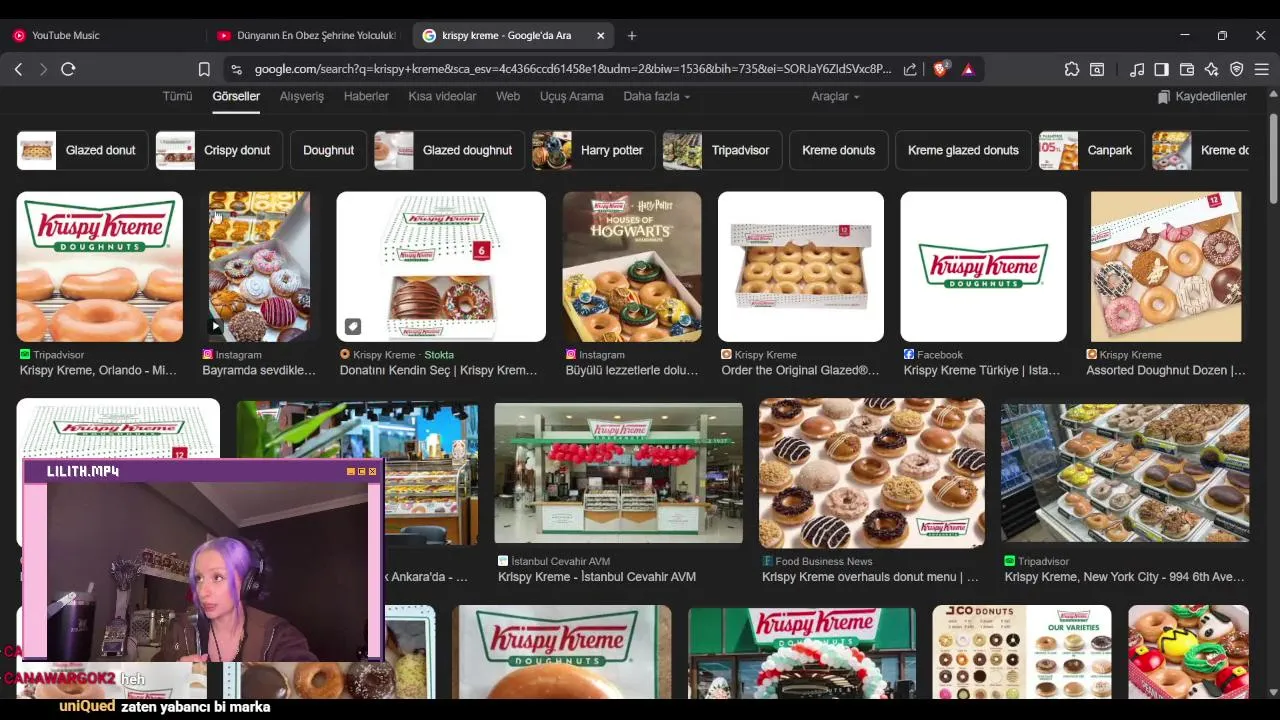The image size is (1280, 720).
Task: Select the Uçuş Arama filter
Action: click(571, 96)
